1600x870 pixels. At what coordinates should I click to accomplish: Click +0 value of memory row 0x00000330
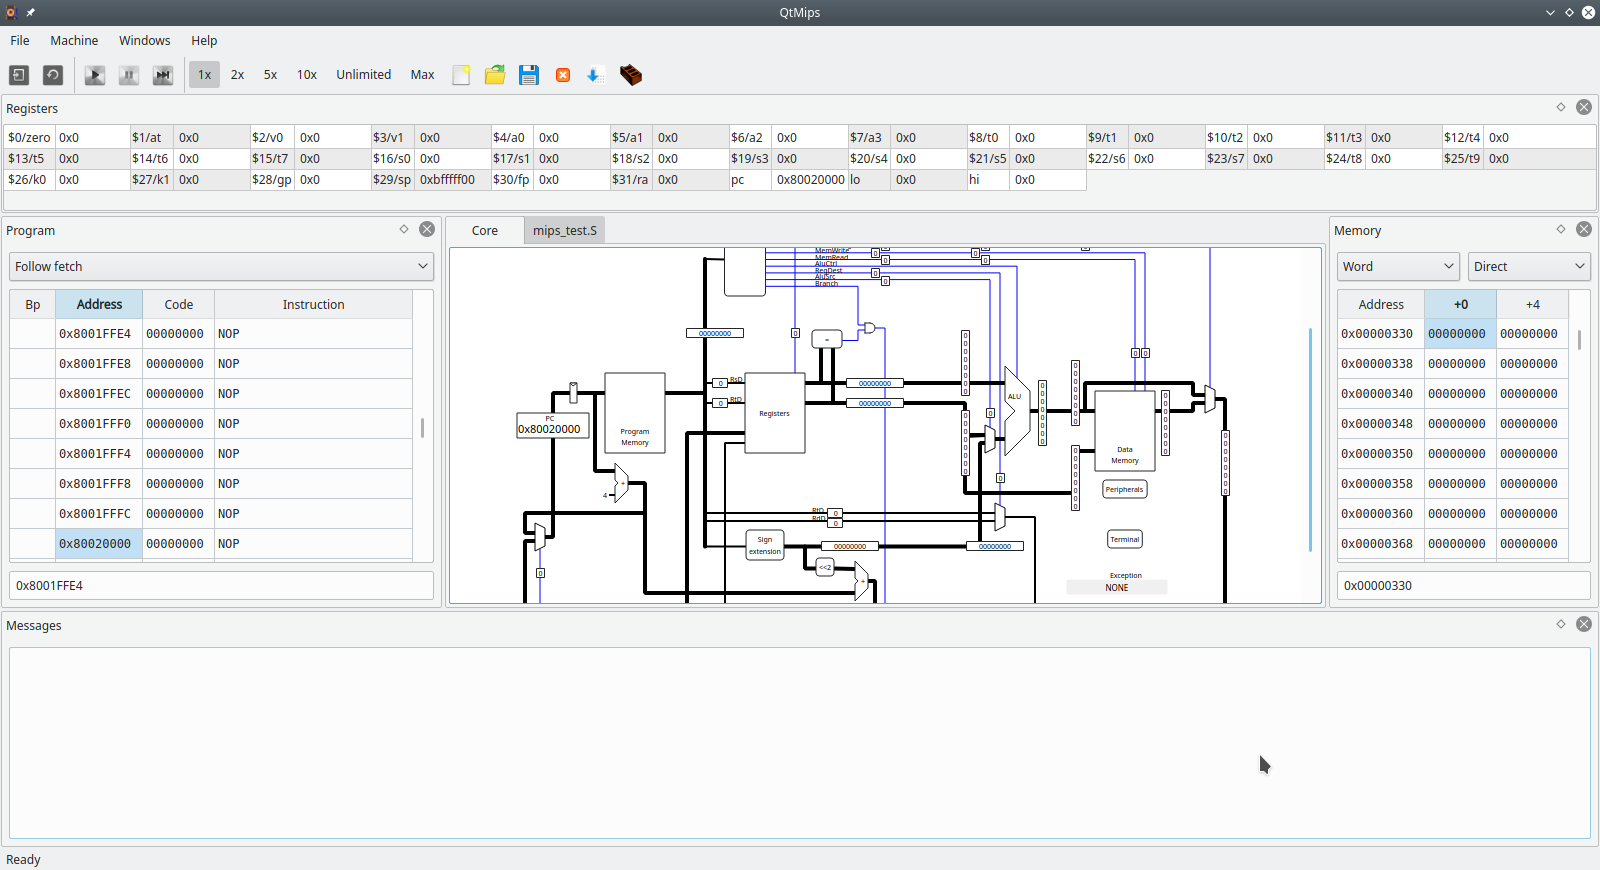1460,334
